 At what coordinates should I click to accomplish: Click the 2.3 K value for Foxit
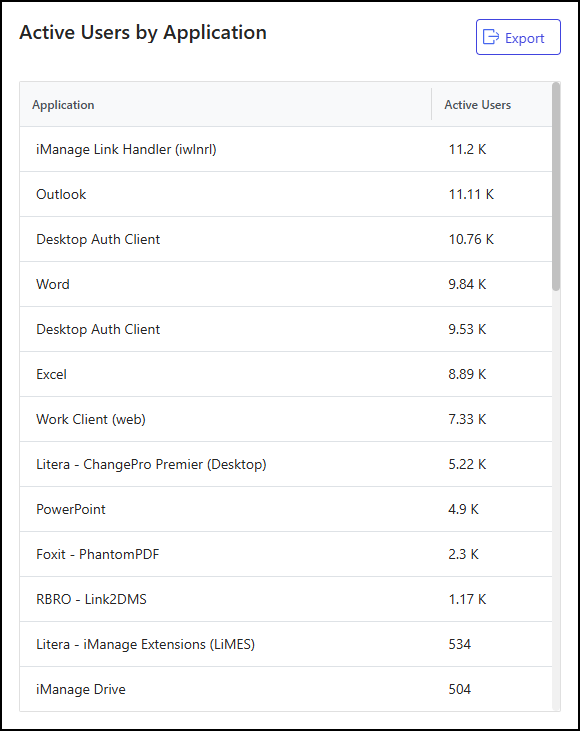pos(463,554)
